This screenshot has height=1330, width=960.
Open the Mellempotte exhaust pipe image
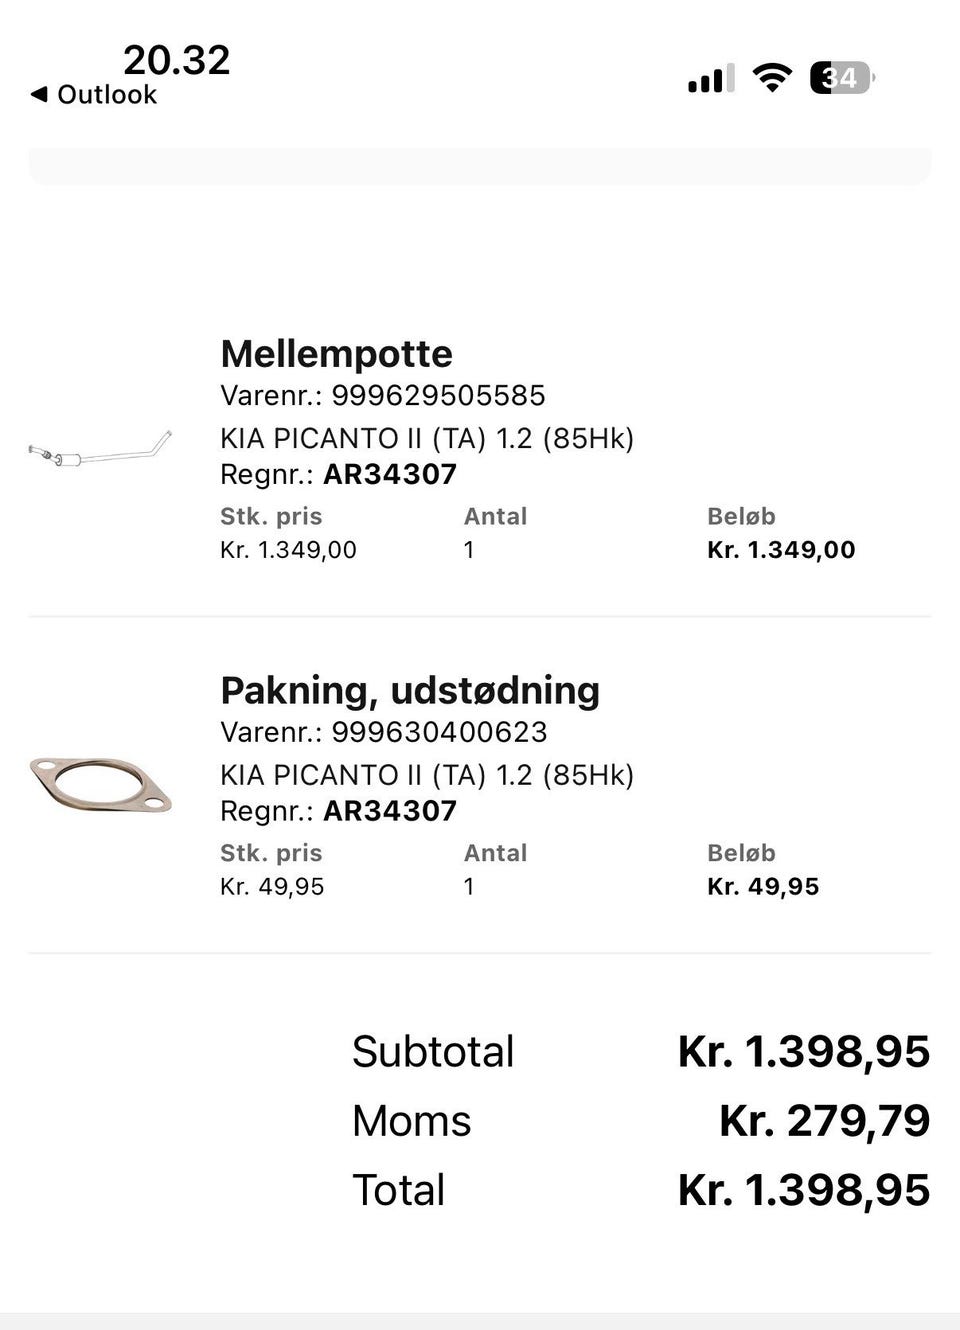click(100, 452)
